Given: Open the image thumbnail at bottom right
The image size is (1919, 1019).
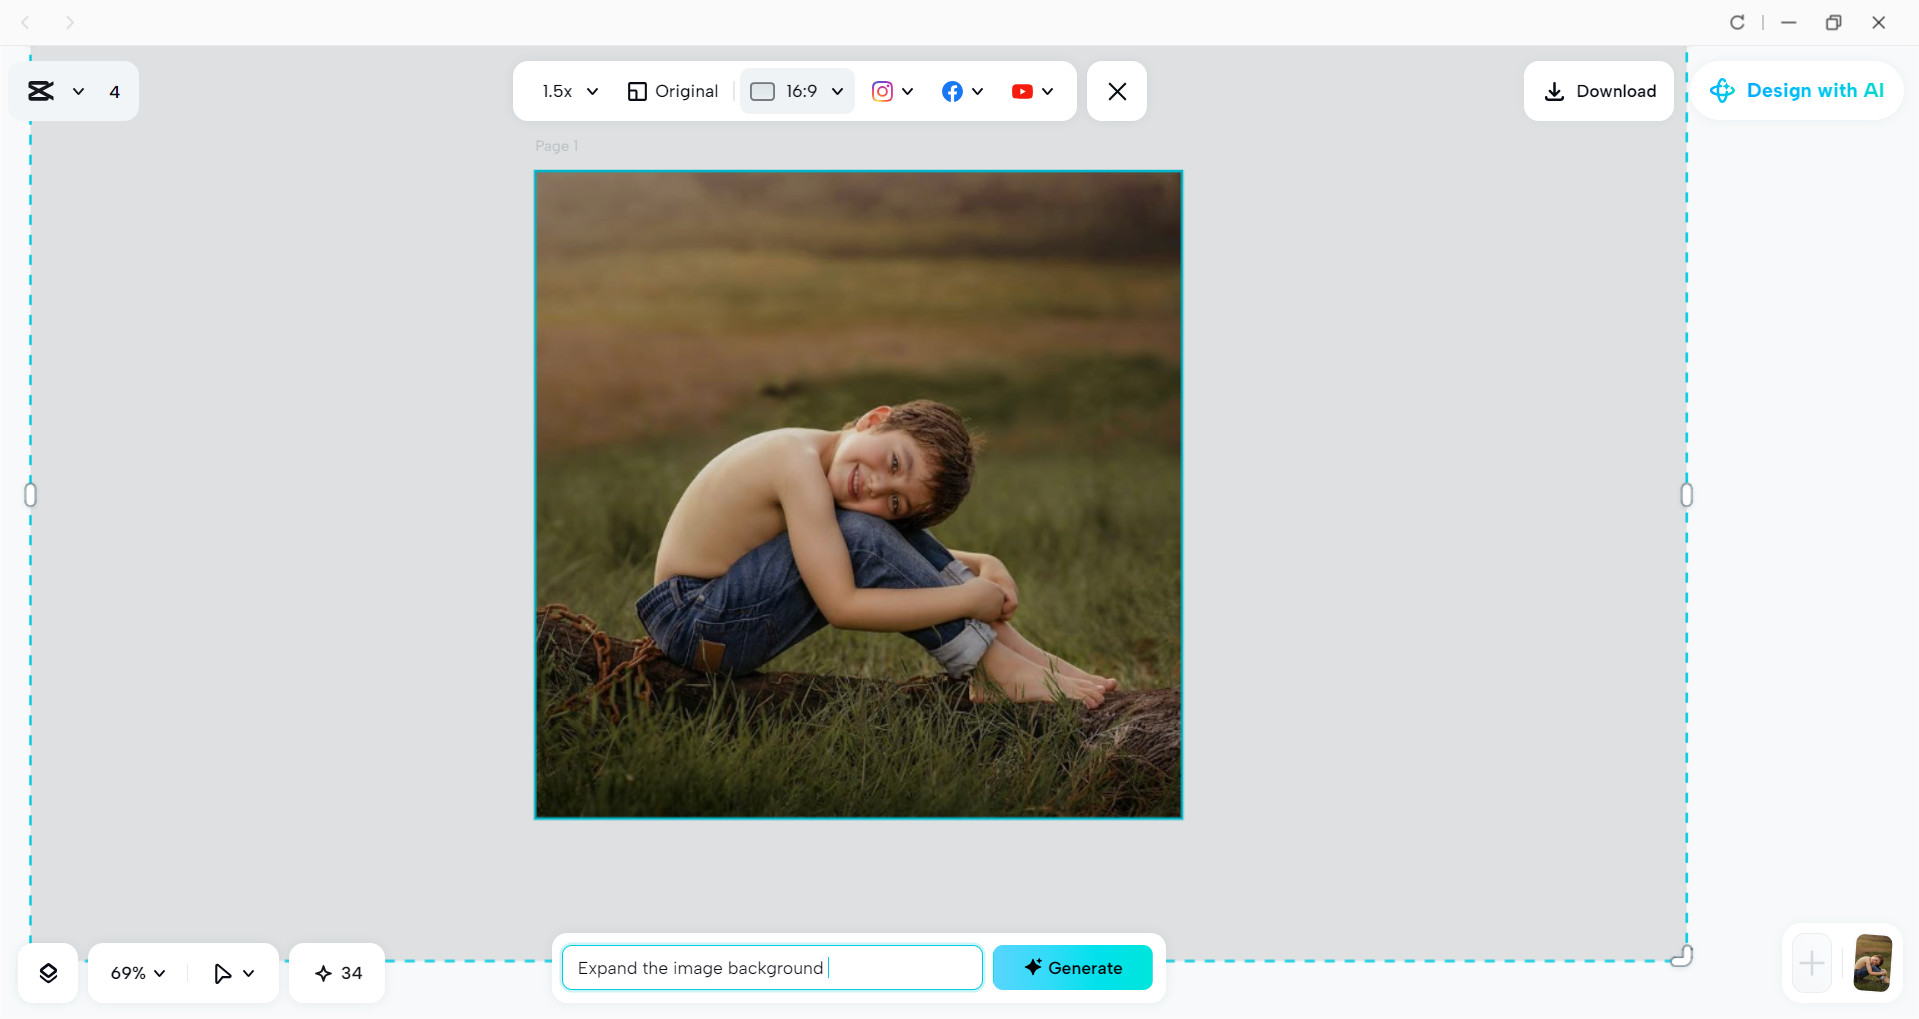Looking at the screenshot, I should (x=1871, y=963).
